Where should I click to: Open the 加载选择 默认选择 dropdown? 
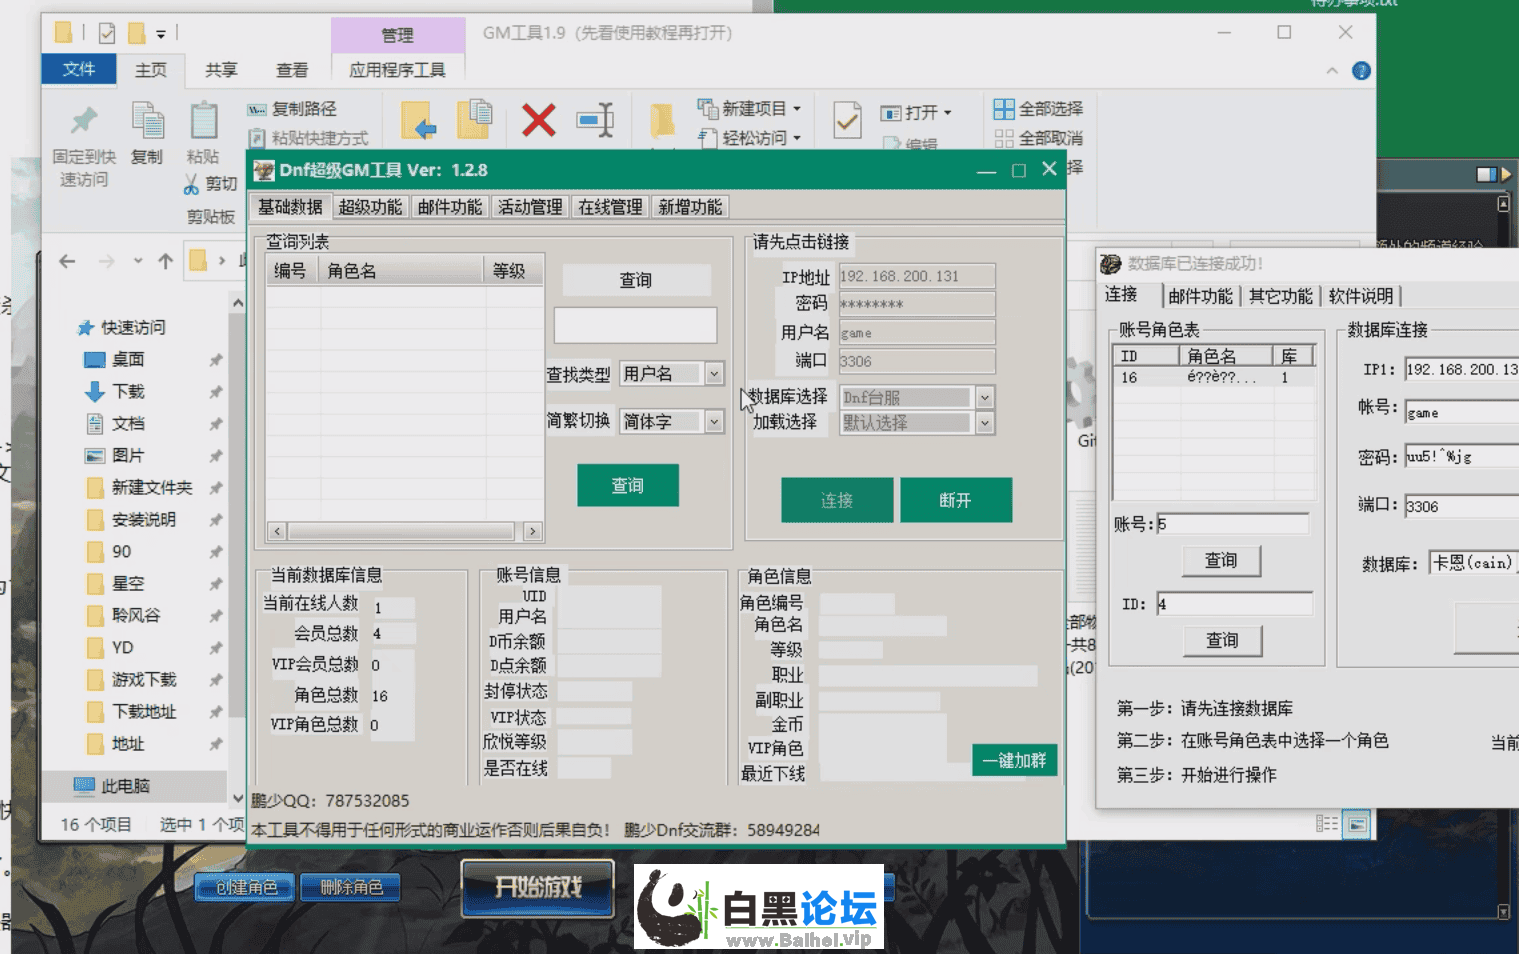(x=985, y=423)
